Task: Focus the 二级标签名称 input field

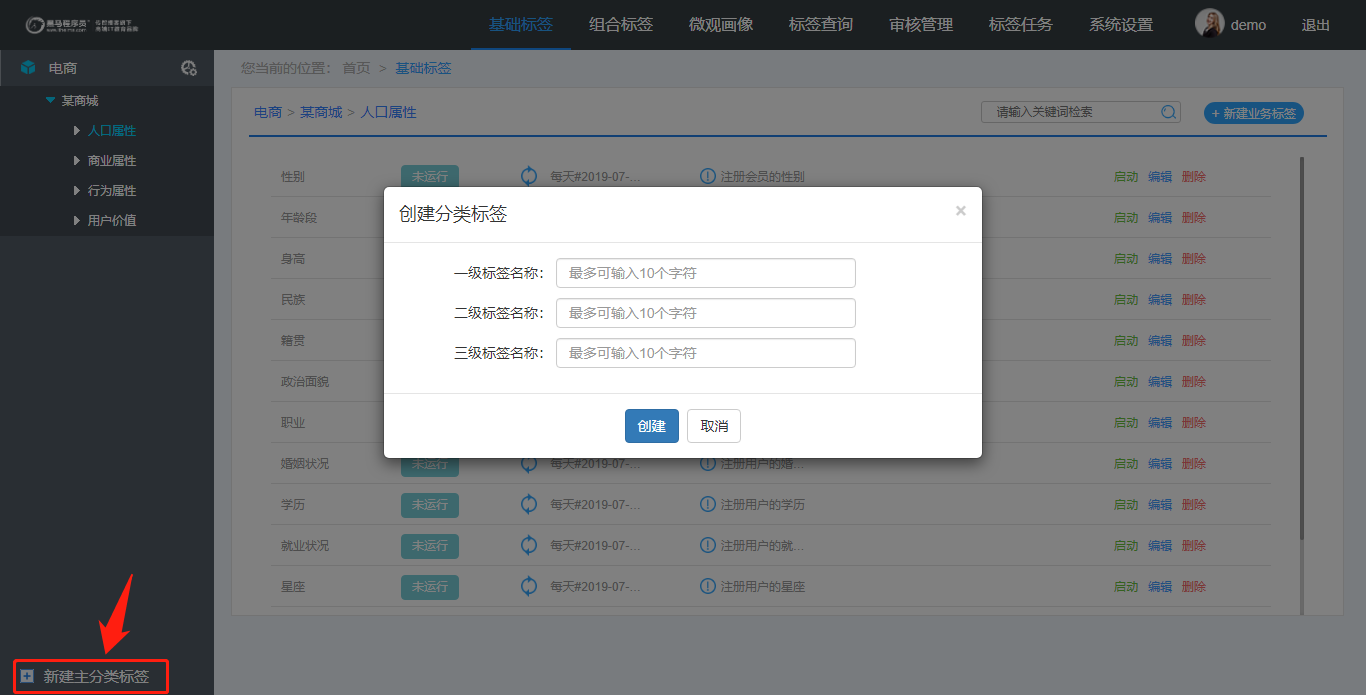Action: pos(706,313)
